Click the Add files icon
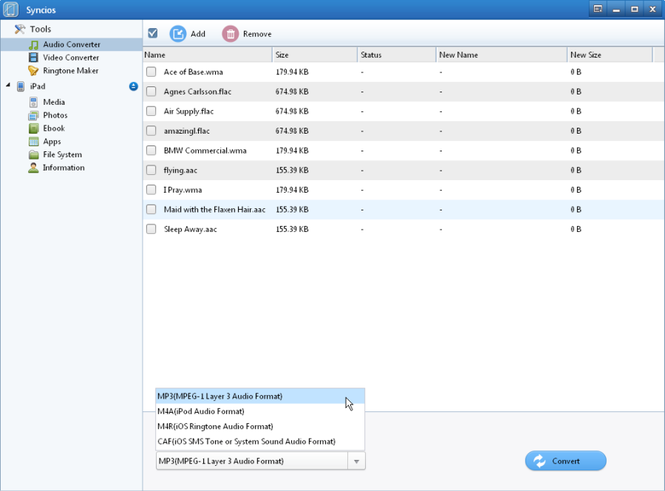The height and width of the screenshot is (491, 665). click(178, 34)
